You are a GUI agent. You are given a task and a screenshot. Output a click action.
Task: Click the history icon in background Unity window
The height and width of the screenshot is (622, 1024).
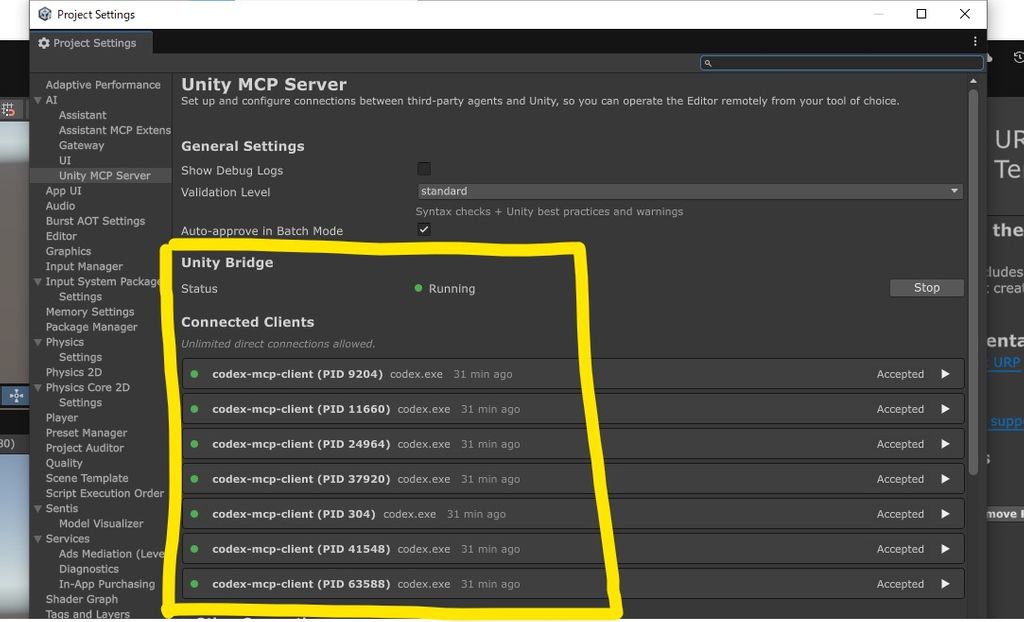1018,57
